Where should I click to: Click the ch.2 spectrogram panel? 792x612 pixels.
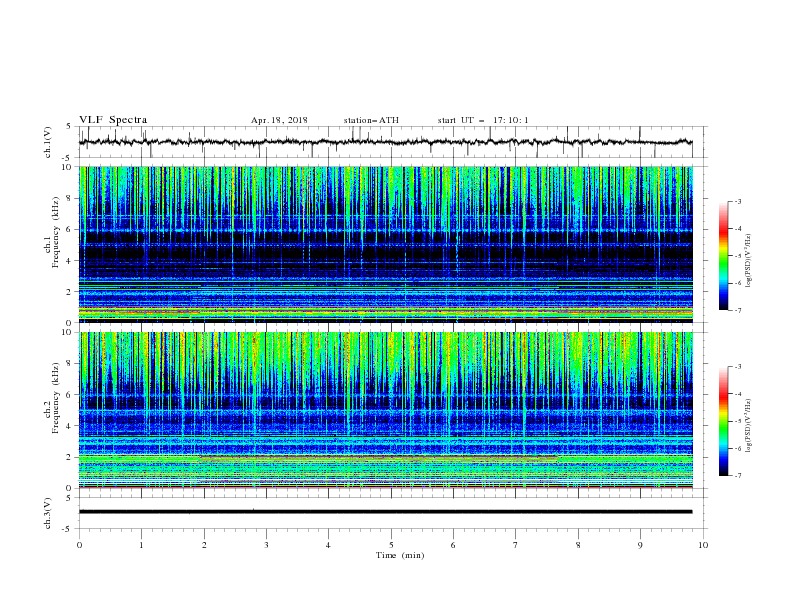pyautogui.click(x=386, y=410)
